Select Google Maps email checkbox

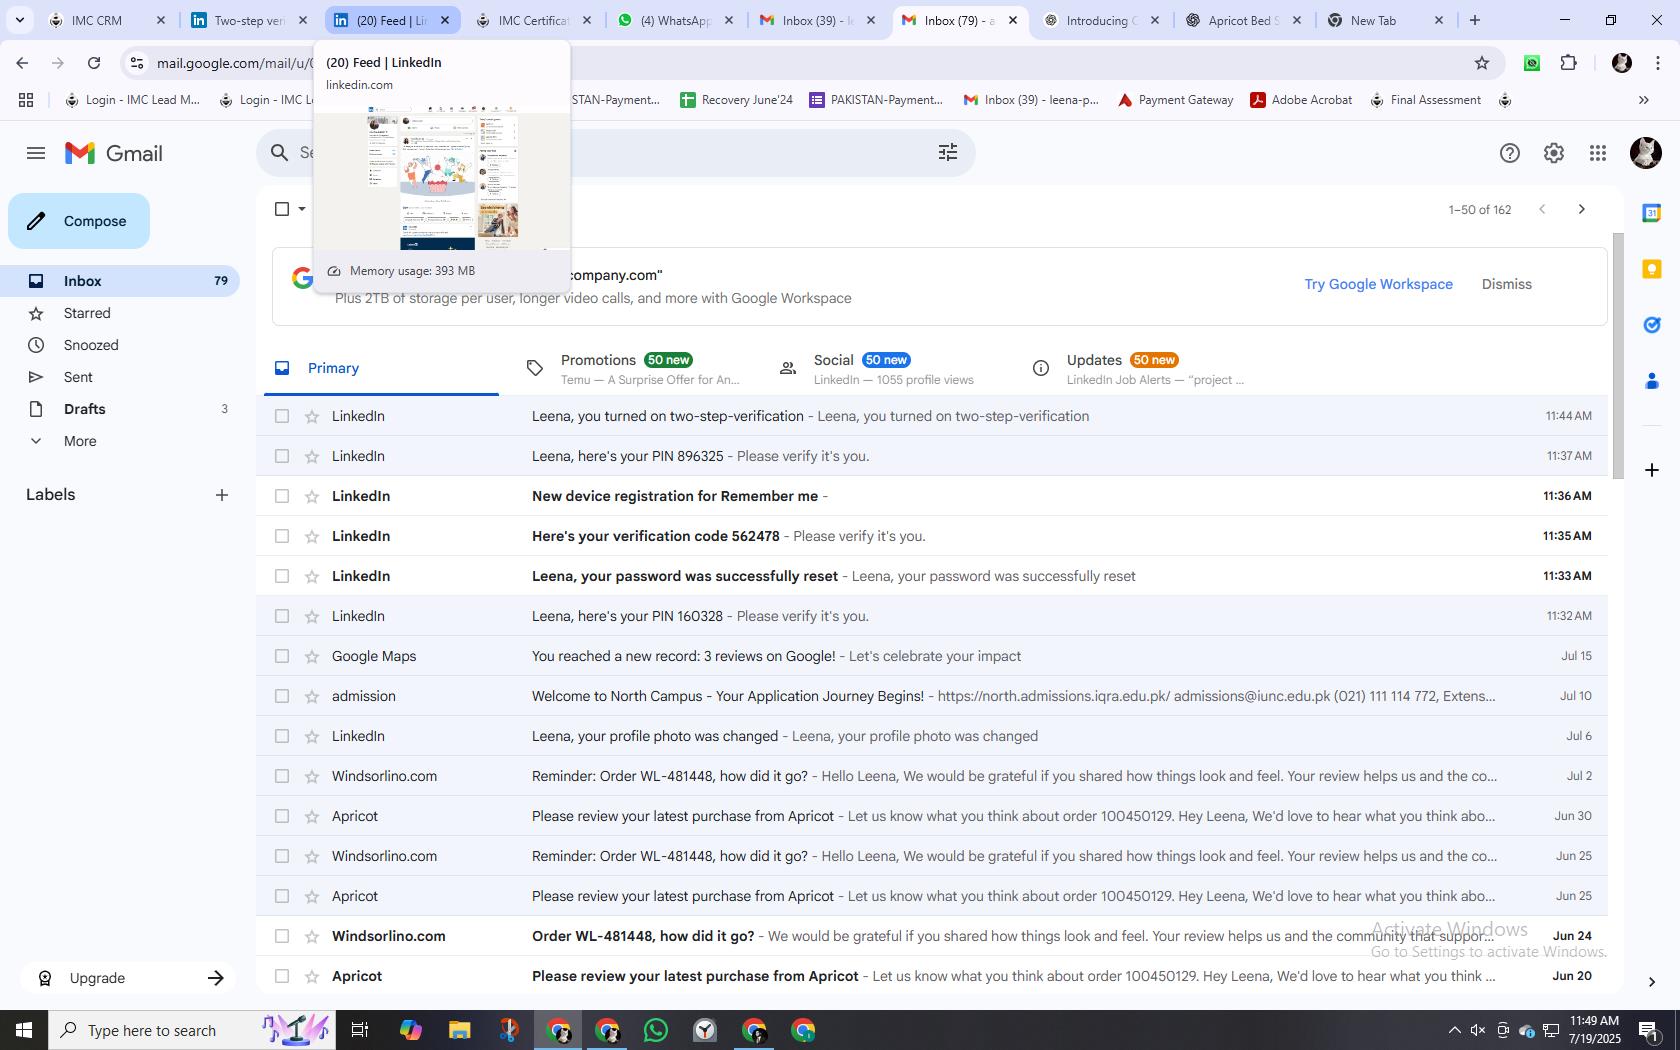coord(282,656)
